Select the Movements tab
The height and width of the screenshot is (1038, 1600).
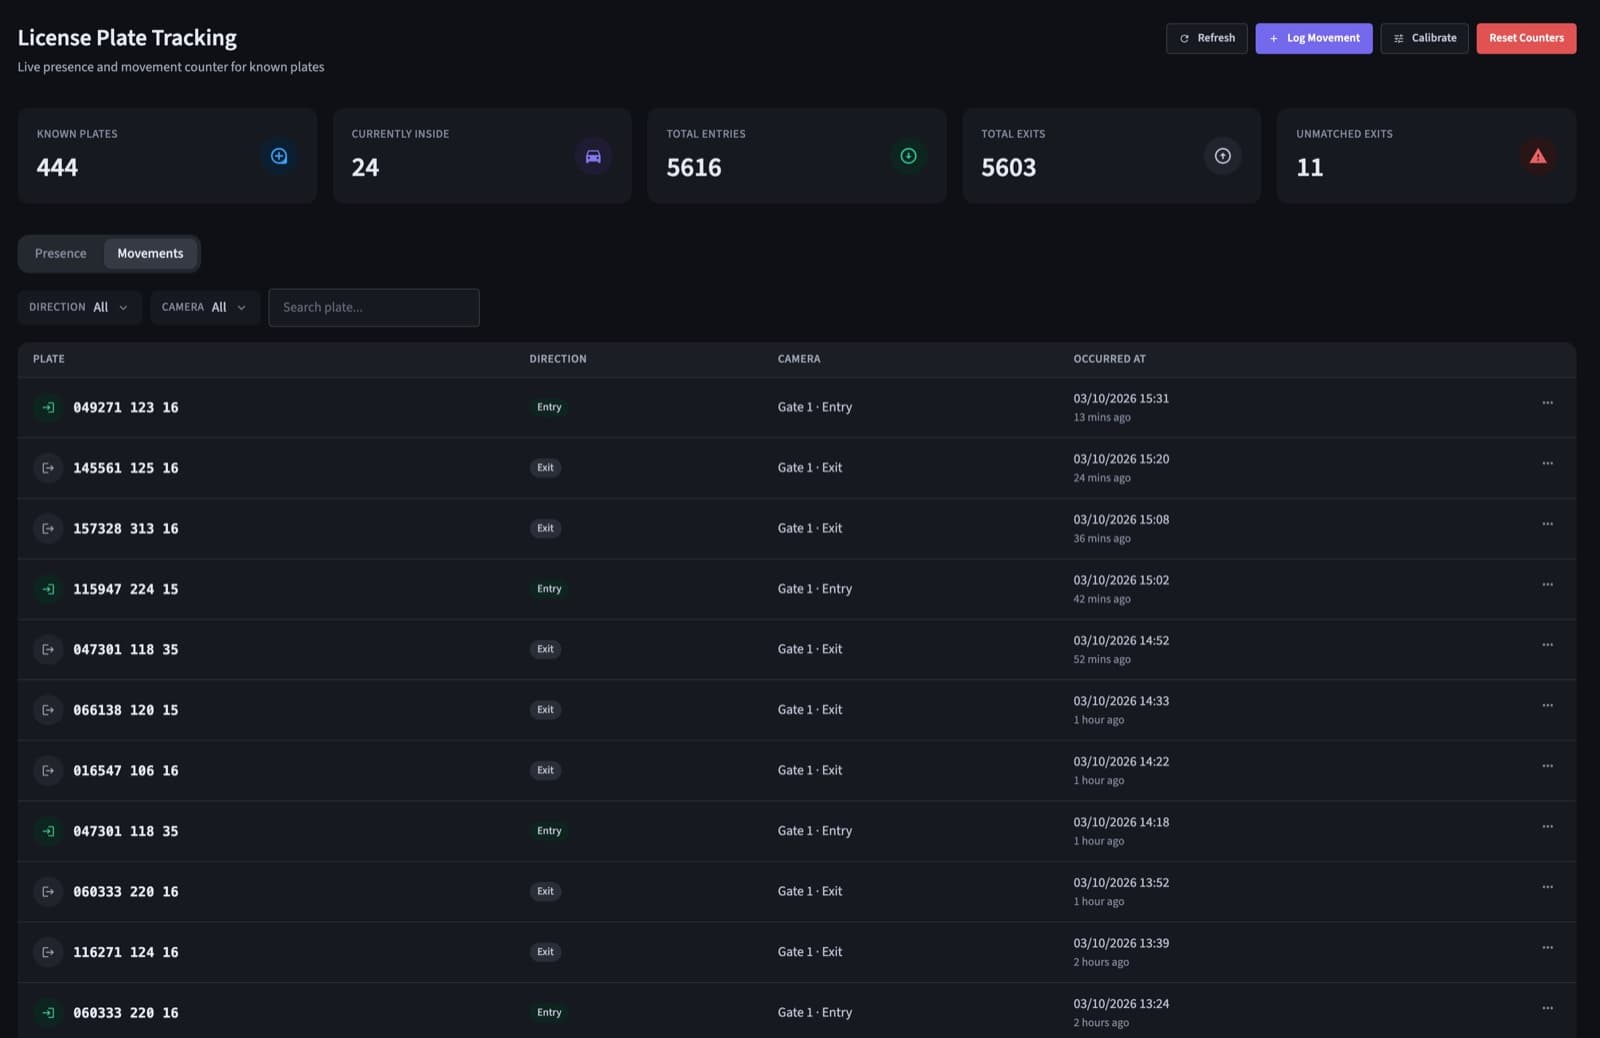click(150, 254)
